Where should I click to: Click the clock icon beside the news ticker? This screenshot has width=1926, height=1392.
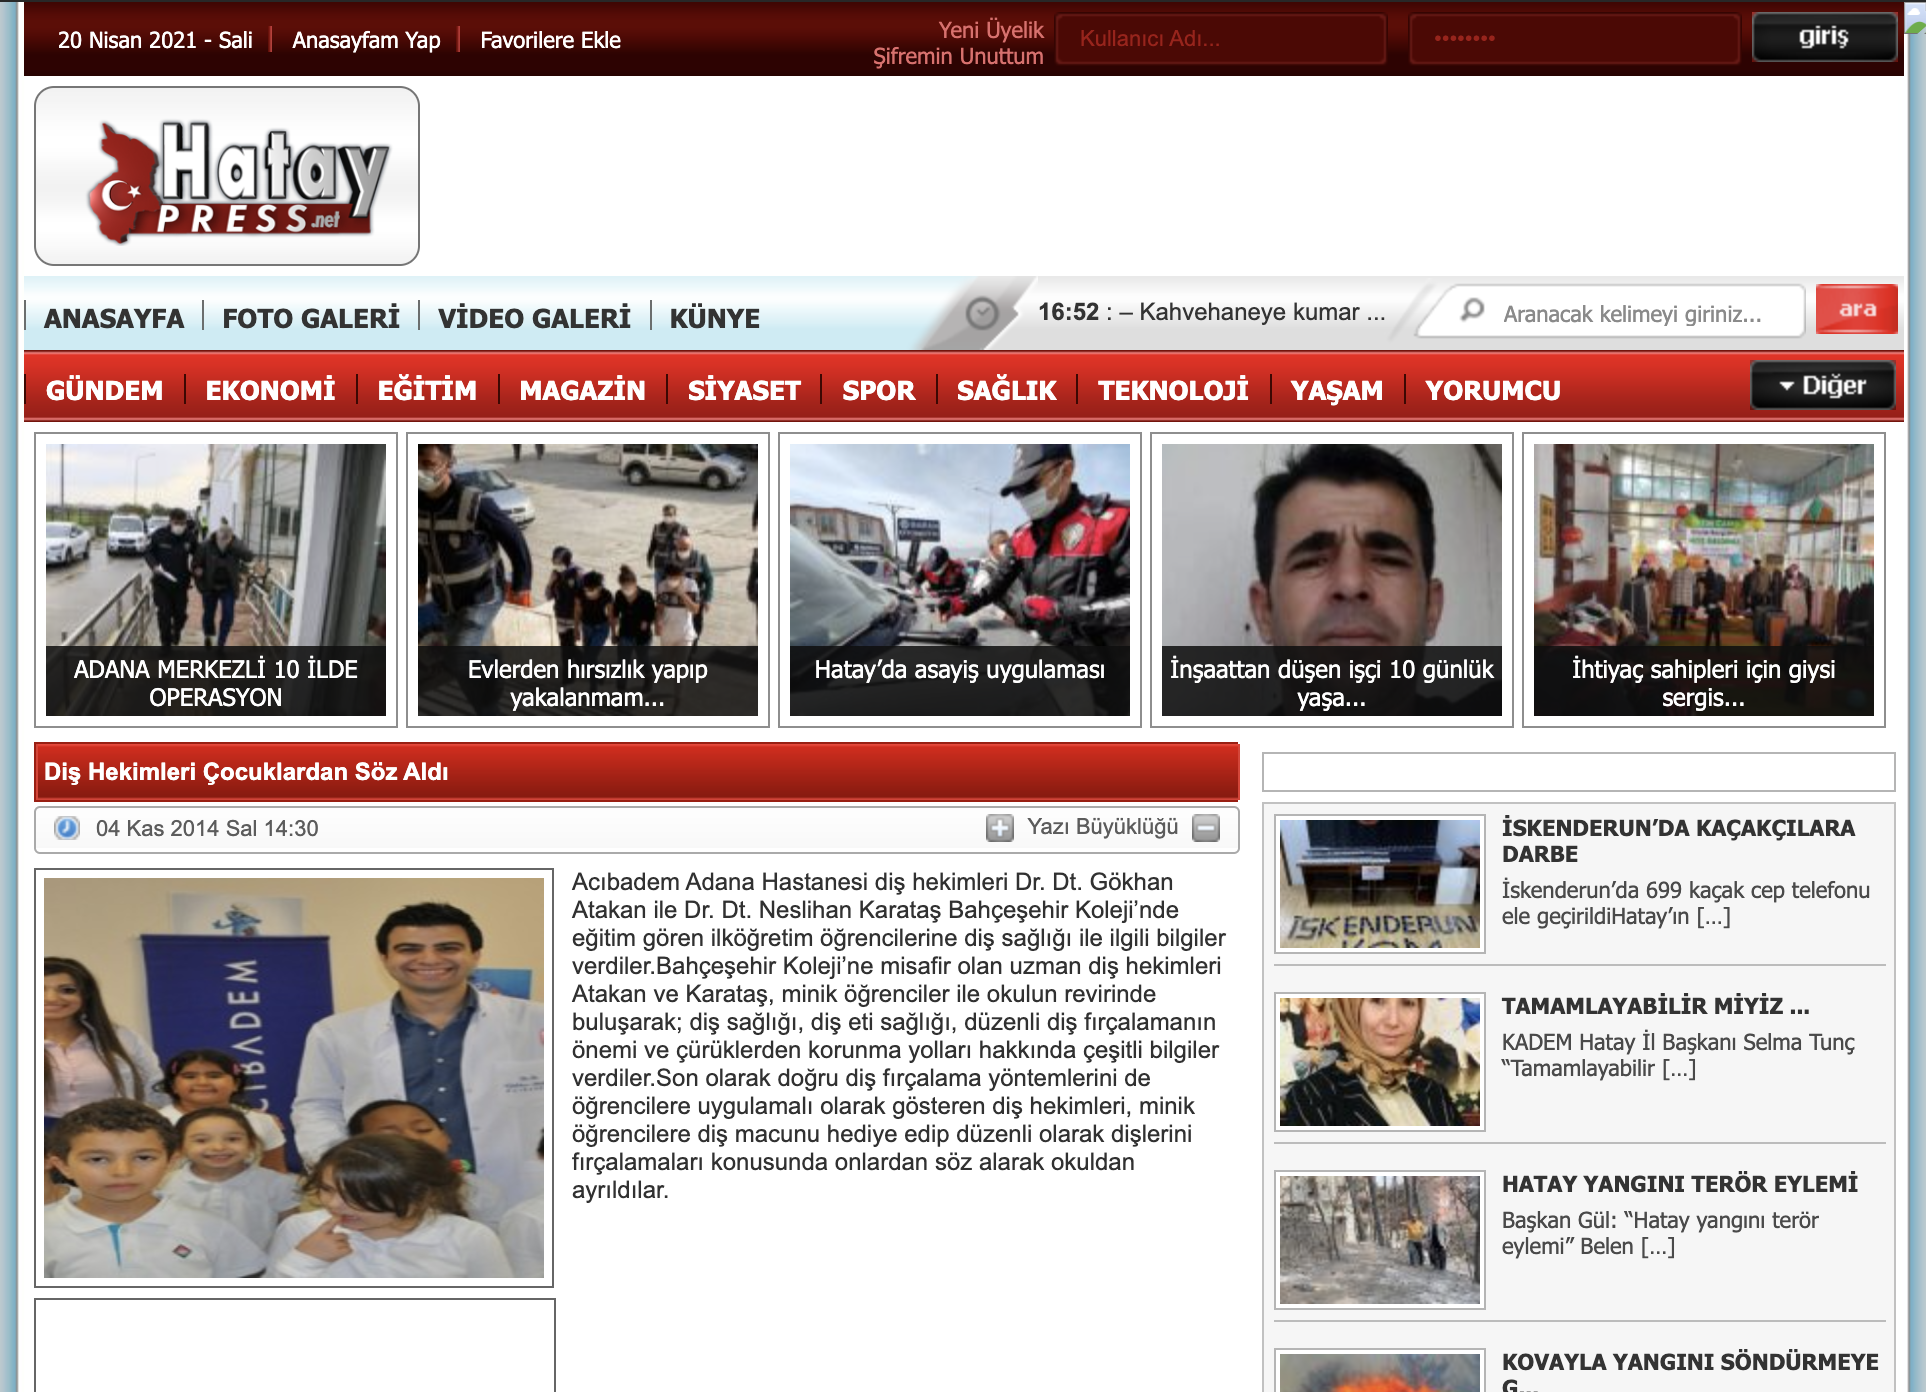[982, 313]
